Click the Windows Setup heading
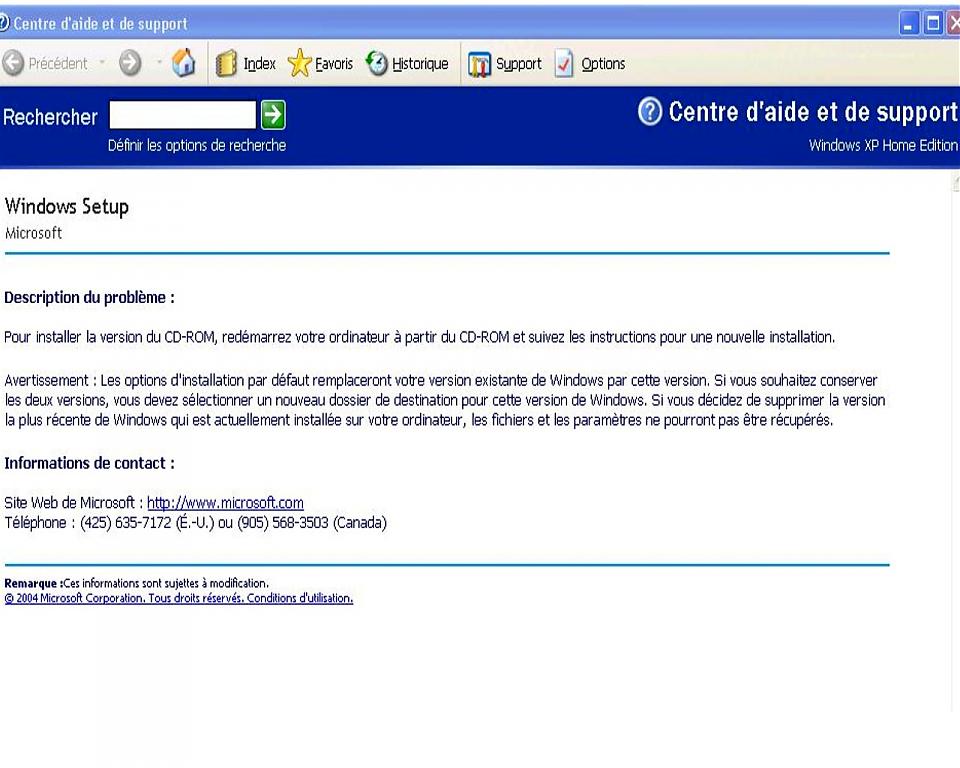The height and width of the screenshot is (768, 960). (67, 206)
